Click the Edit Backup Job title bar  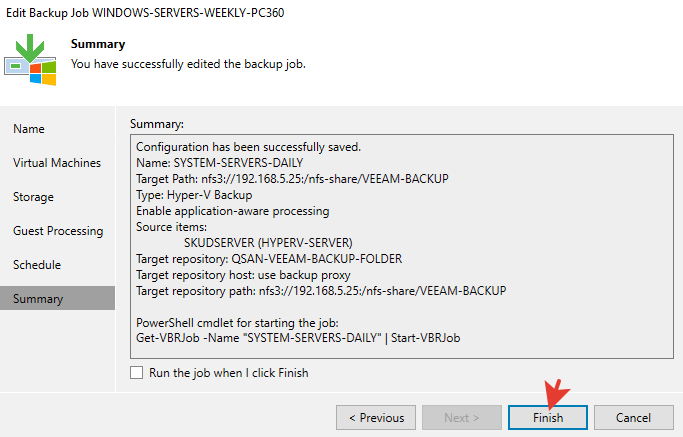coord(148,13)
